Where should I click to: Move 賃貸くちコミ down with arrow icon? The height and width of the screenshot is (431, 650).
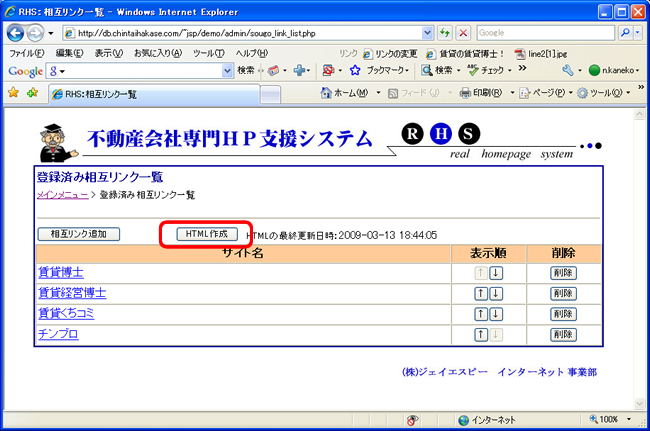coord(496,314)
